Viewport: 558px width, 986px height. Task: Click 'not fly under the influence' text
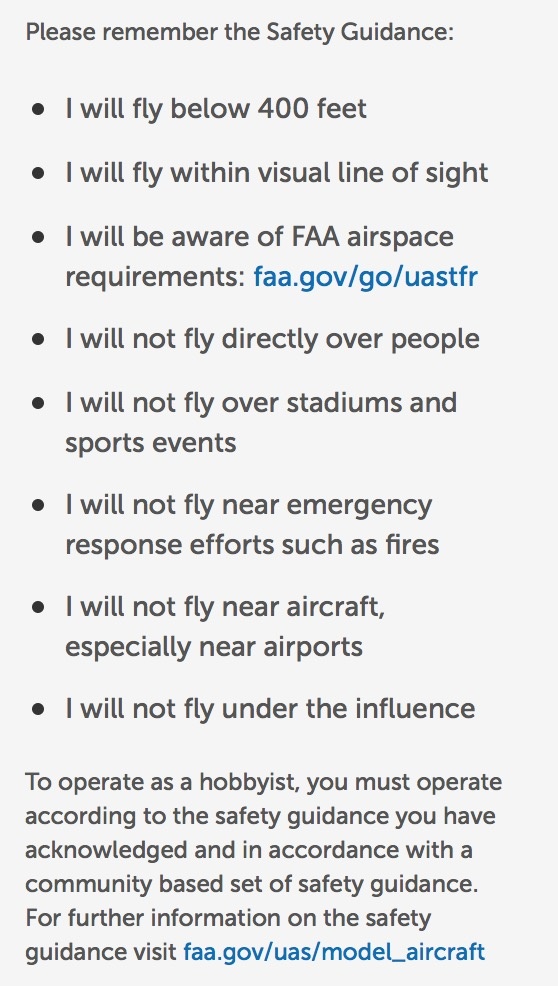point(303,709)
